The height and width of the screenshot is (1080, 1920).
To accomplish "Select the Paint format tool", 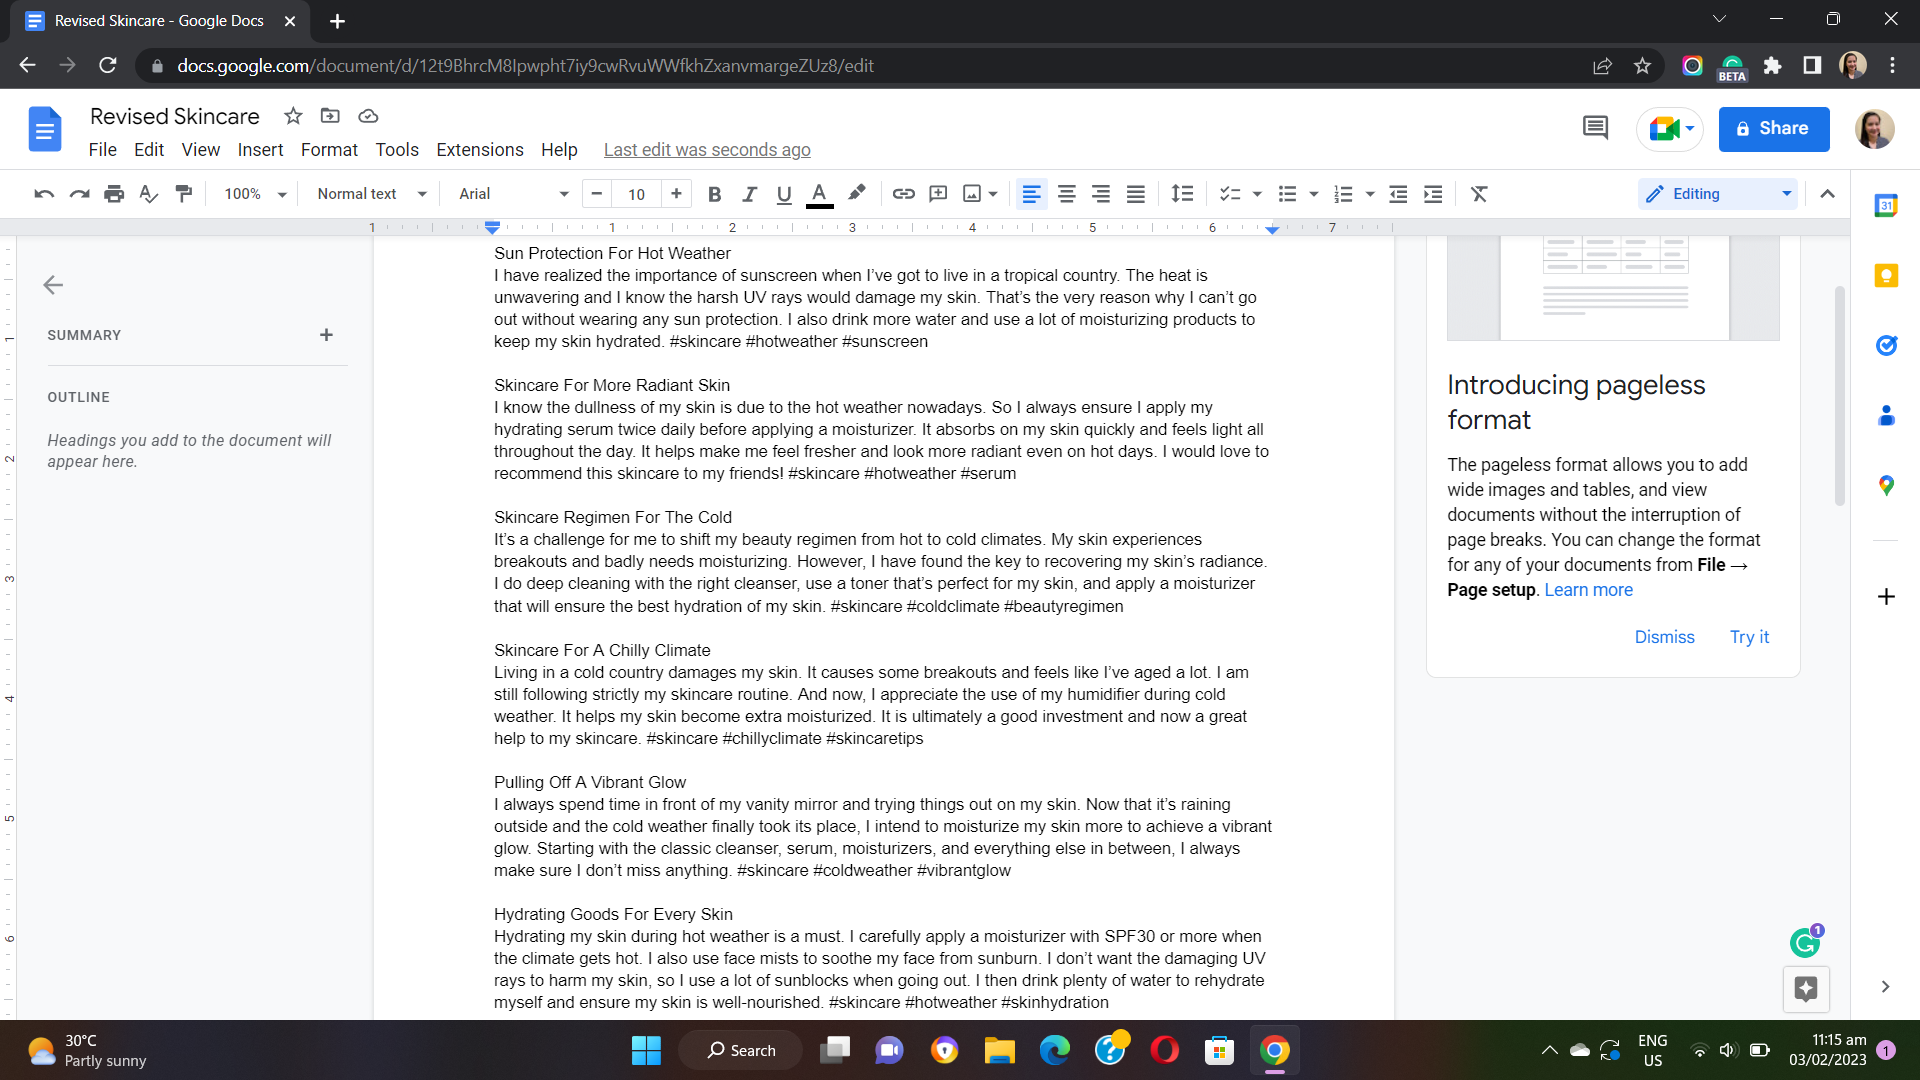I will [x=184, y=194].
